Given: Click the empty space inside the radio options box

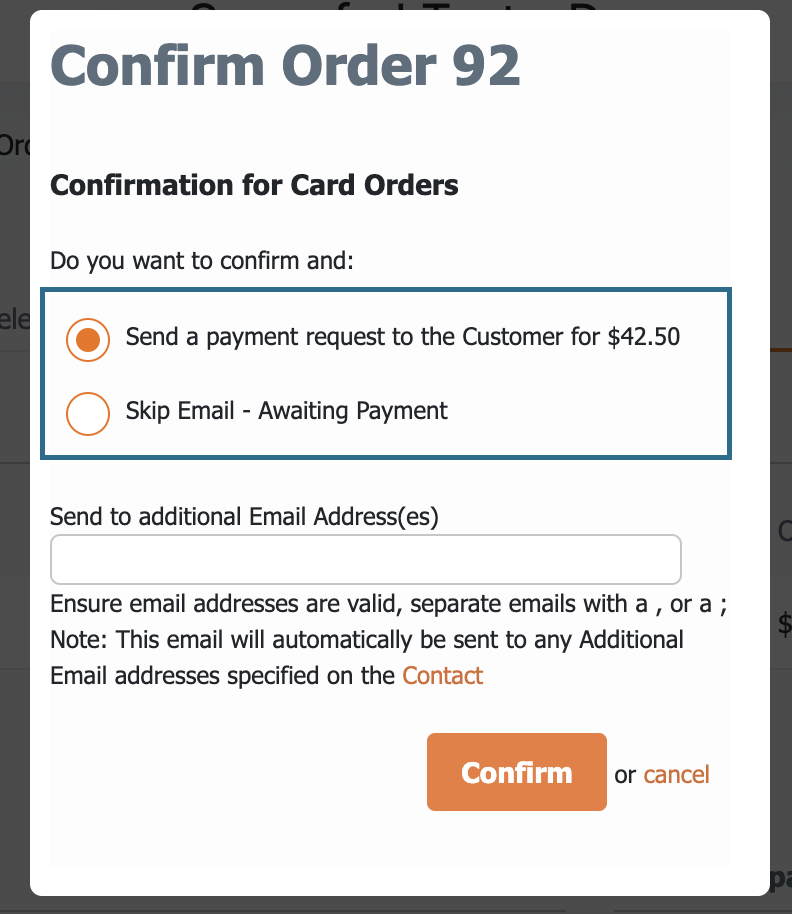Looking at the screenshot, I should click(x=583, y=411).
